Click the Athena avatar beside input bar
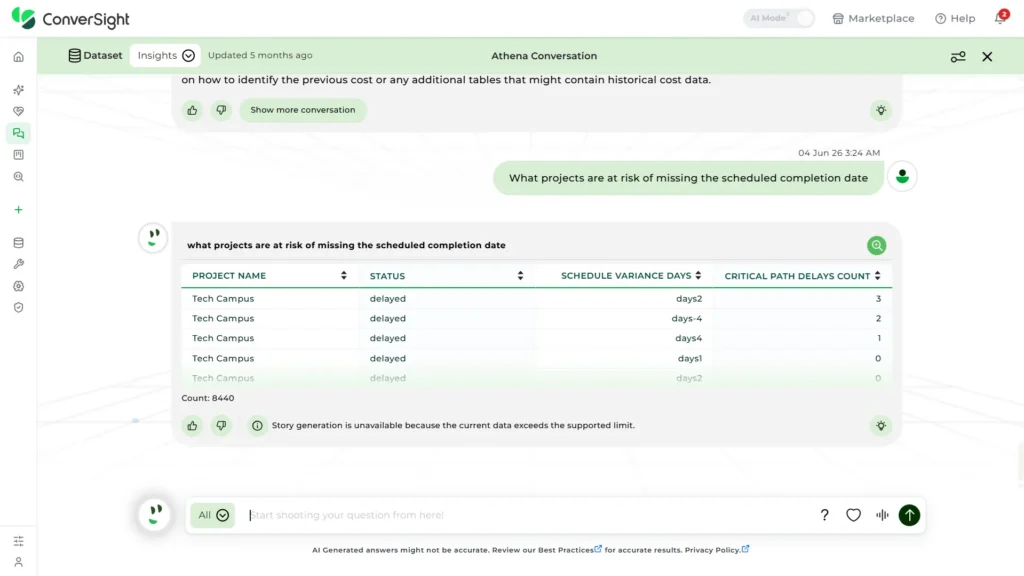Image resolution: width=1024 pixels, height=576 pixels. (155, 515)
